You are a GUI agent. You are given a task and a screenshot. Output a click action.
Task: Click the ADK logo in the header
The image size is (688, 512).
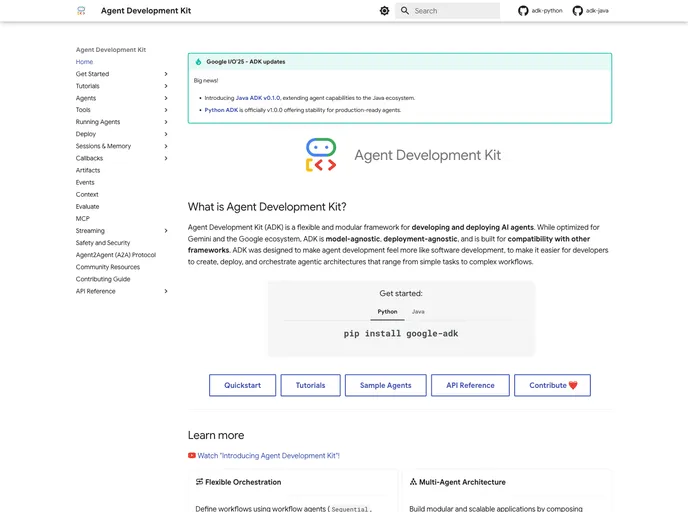click(81, 11)
